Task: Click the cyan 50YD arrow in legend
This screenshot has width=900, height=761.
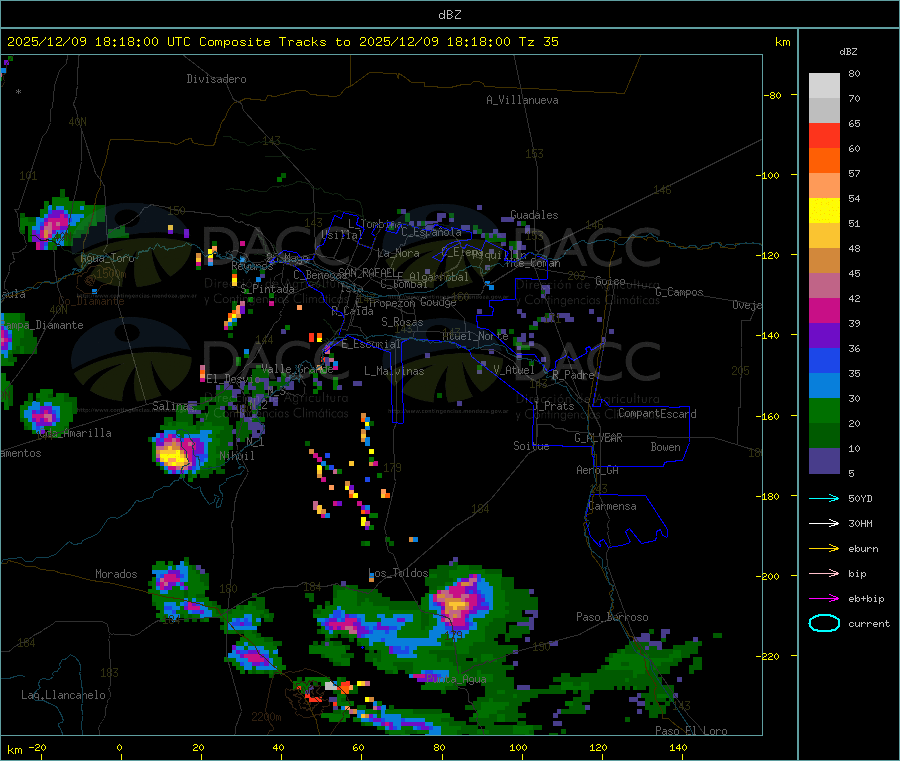Action: pyautogui.click(x=824, y=498)
